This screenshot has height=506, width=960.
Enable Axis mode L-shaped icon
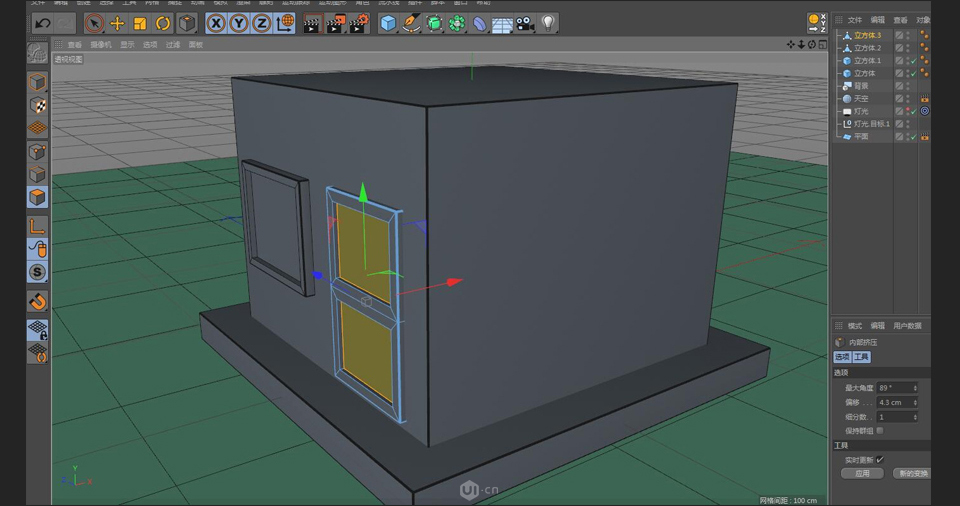click(x=37, y=226)
